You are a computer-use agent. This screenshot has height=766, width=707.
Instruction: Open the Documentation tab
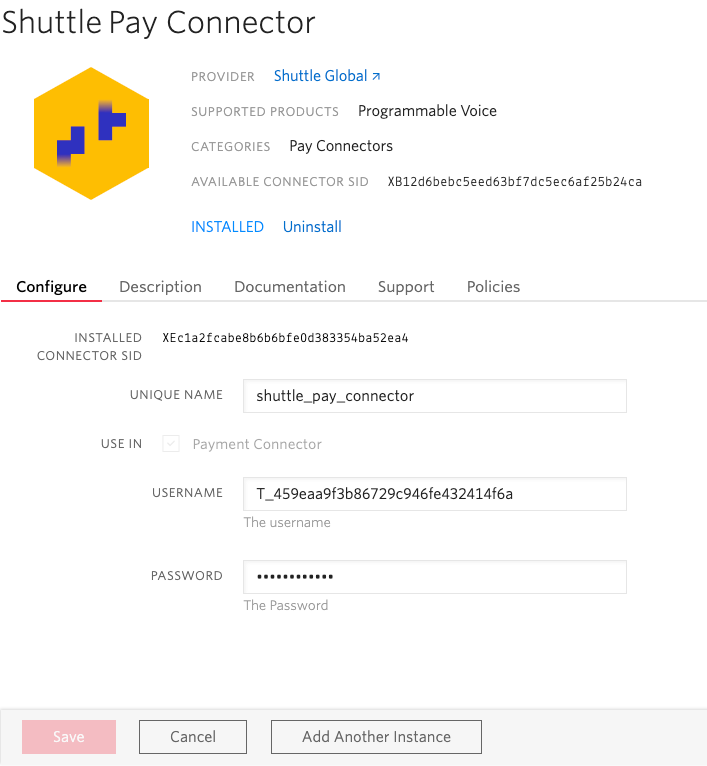pyautogui.click(x=289, y=287)
